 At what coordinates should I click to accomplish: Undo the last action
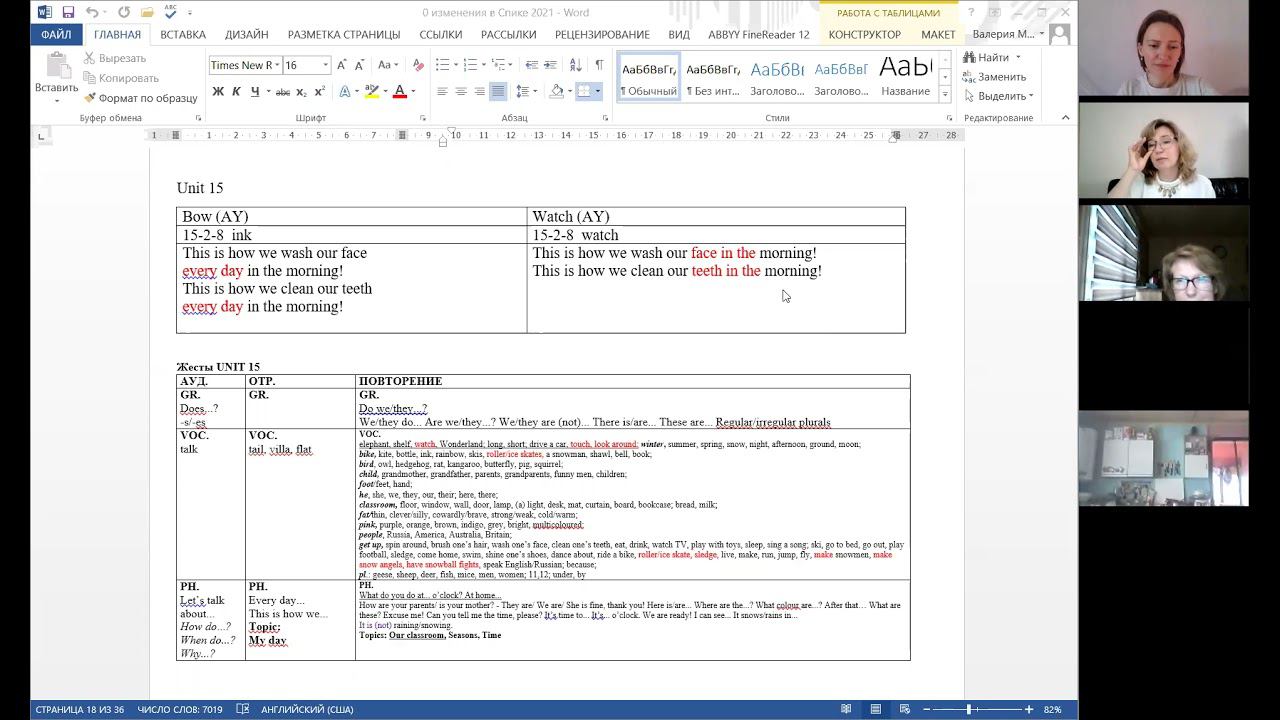point(92,13)
